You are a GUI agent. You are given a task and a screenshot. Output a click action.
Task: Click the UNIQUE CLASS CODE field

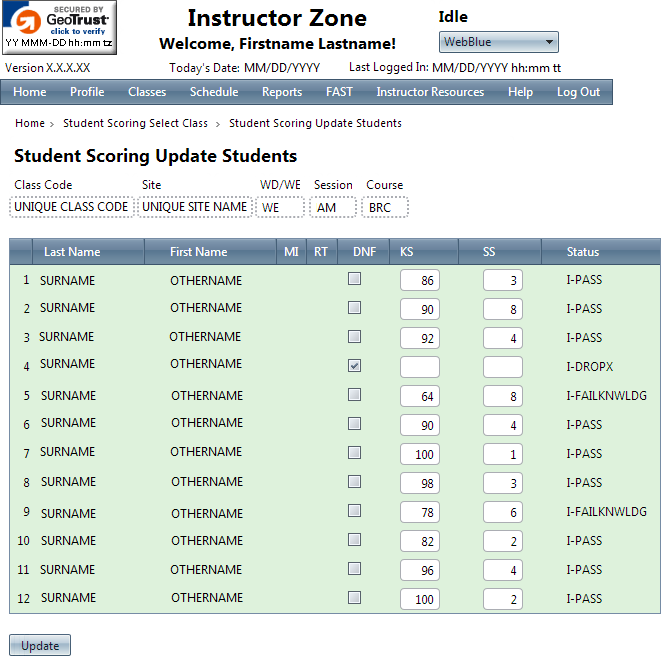tap(71, 207)
